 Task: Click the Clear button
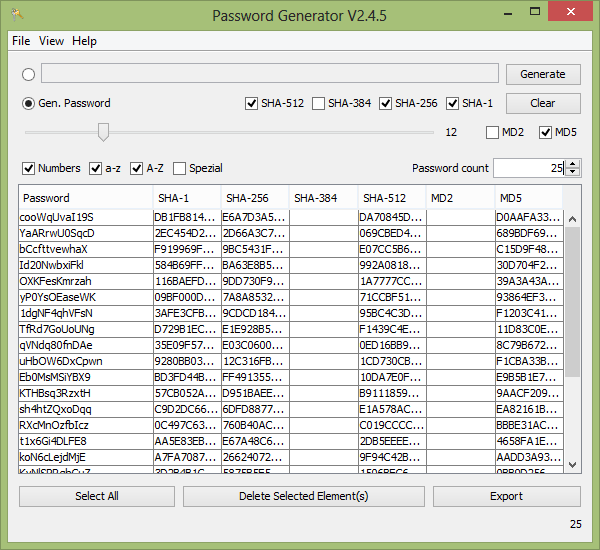543,103
